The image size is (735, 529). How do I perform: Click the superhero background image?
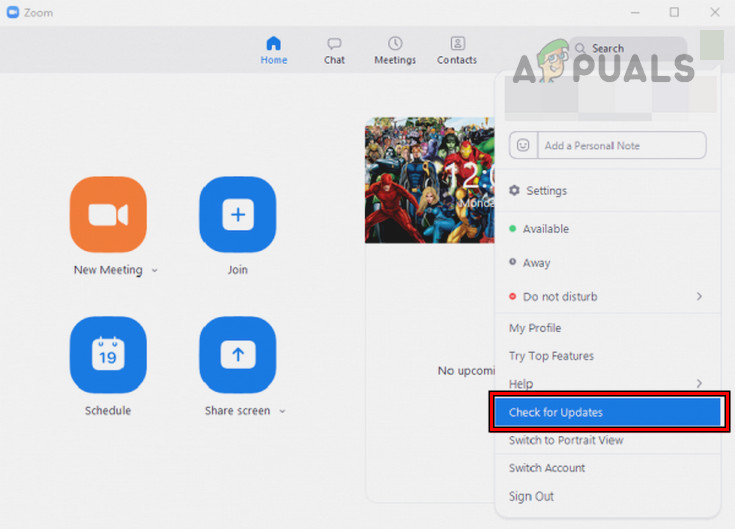click(x=430, y=180)
